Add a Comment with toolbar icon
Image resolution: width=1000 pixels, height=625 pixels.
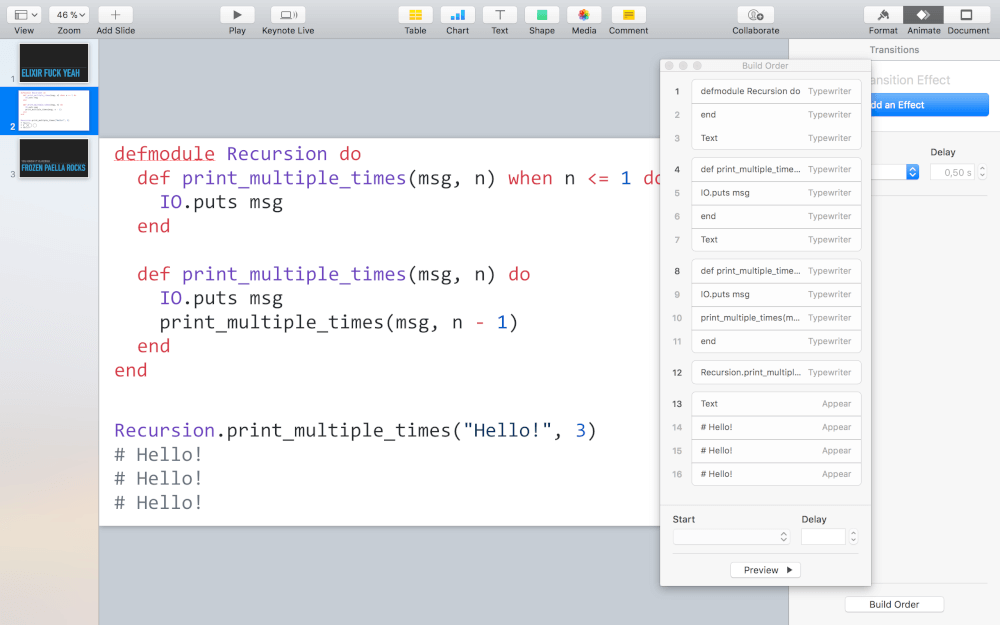tap(628, 15)
